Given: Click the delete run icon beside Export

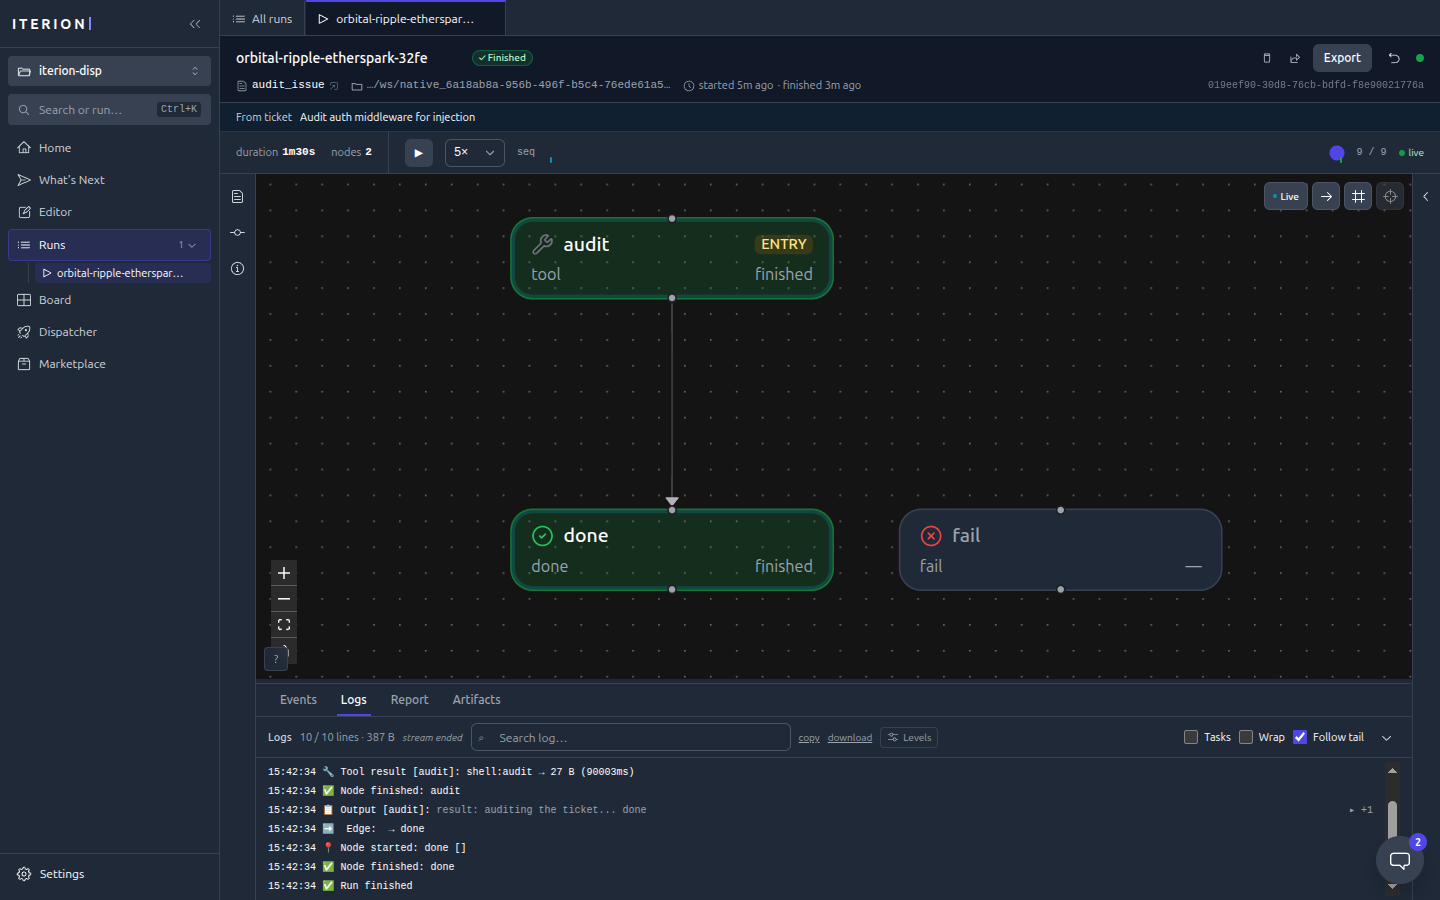Looking at the screenshot, I should click(x=1267, y=58).
